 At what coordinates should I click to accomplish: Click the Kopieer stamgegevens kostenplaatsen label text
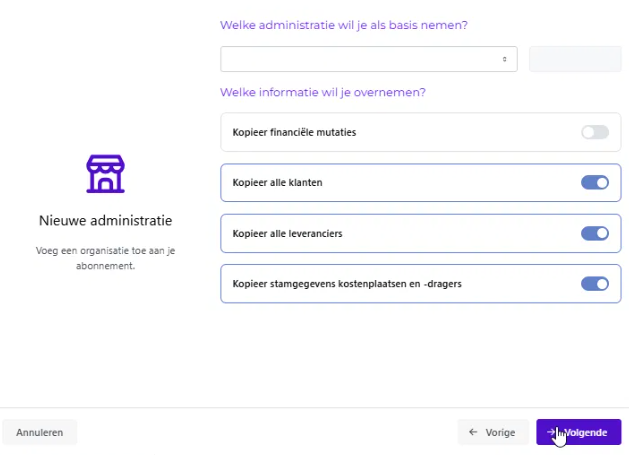(347, 284)
